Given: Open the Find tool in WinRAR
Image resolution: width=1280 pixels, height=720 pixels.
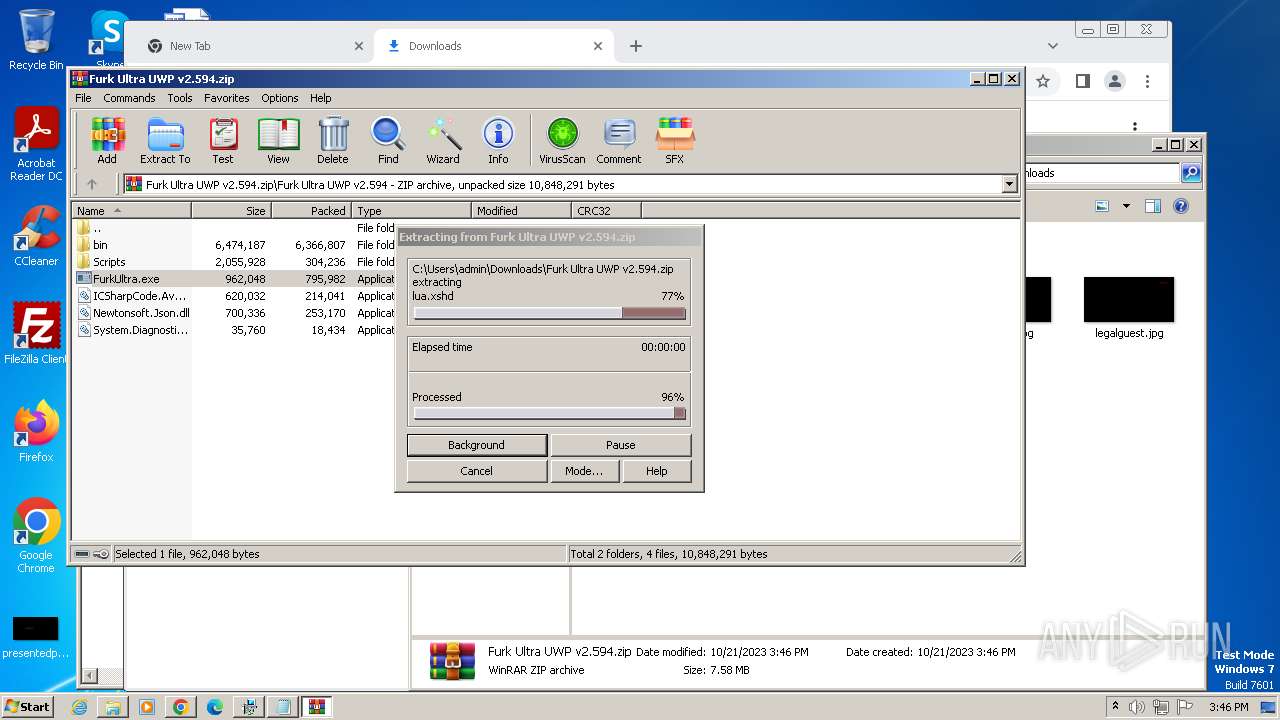Looking at the screenshot, I should (388, 141).
